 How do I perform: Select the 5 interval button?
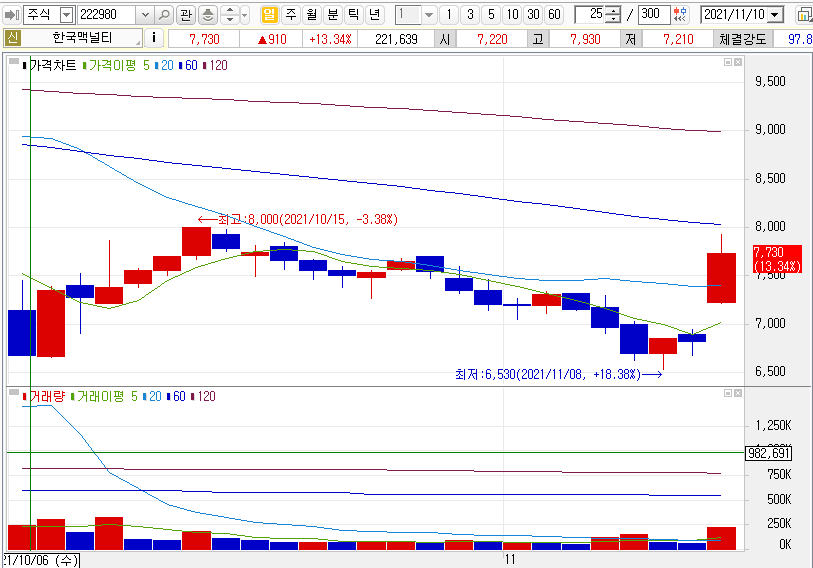coord(491,15)
